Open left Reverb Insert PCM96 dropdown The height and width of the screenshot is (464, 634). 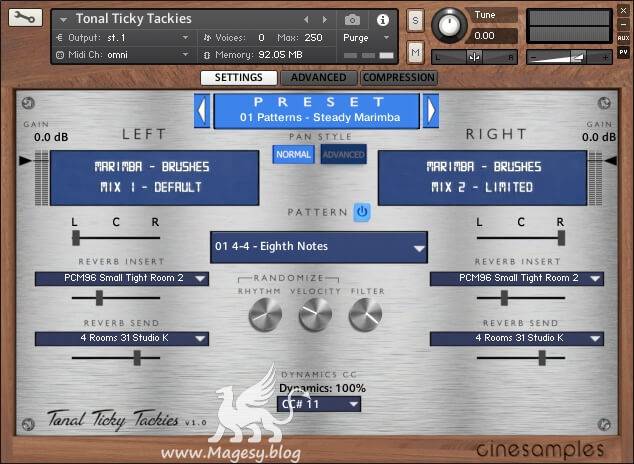click(122, 278)
